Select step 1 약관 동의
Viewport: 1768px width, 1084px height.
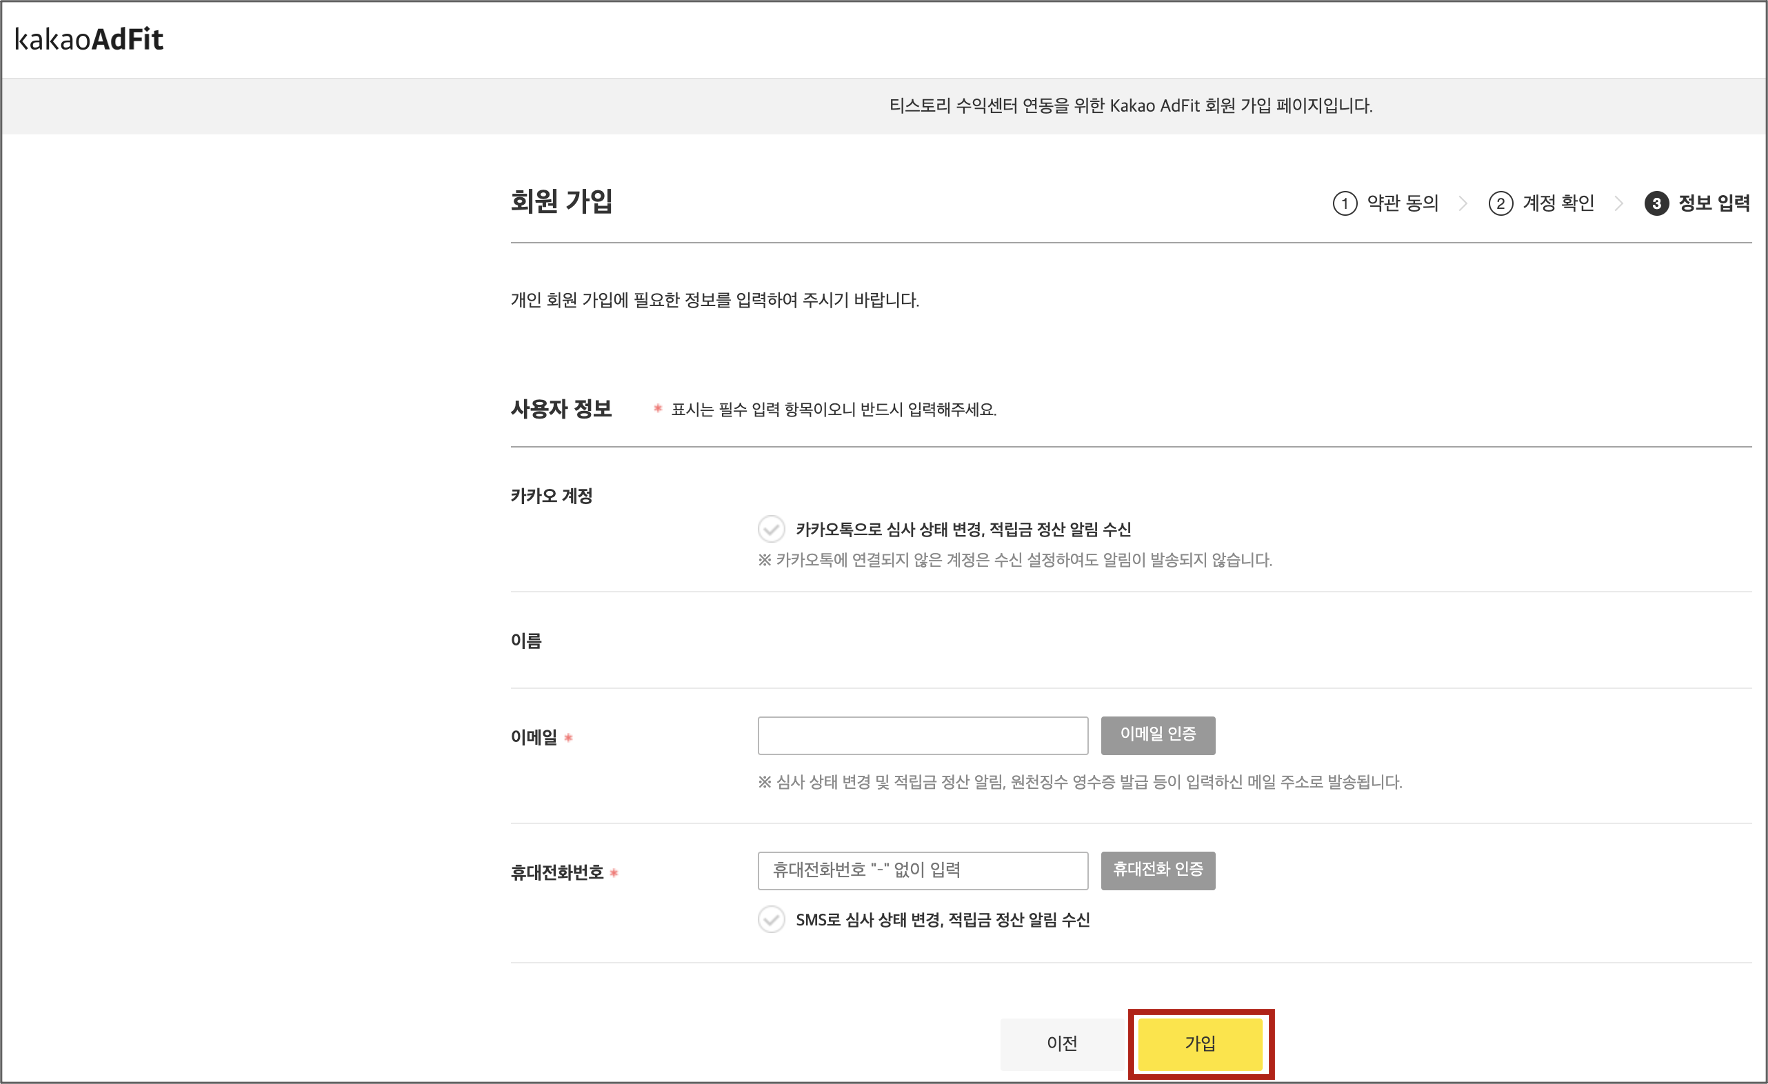tap(1386, 203)
